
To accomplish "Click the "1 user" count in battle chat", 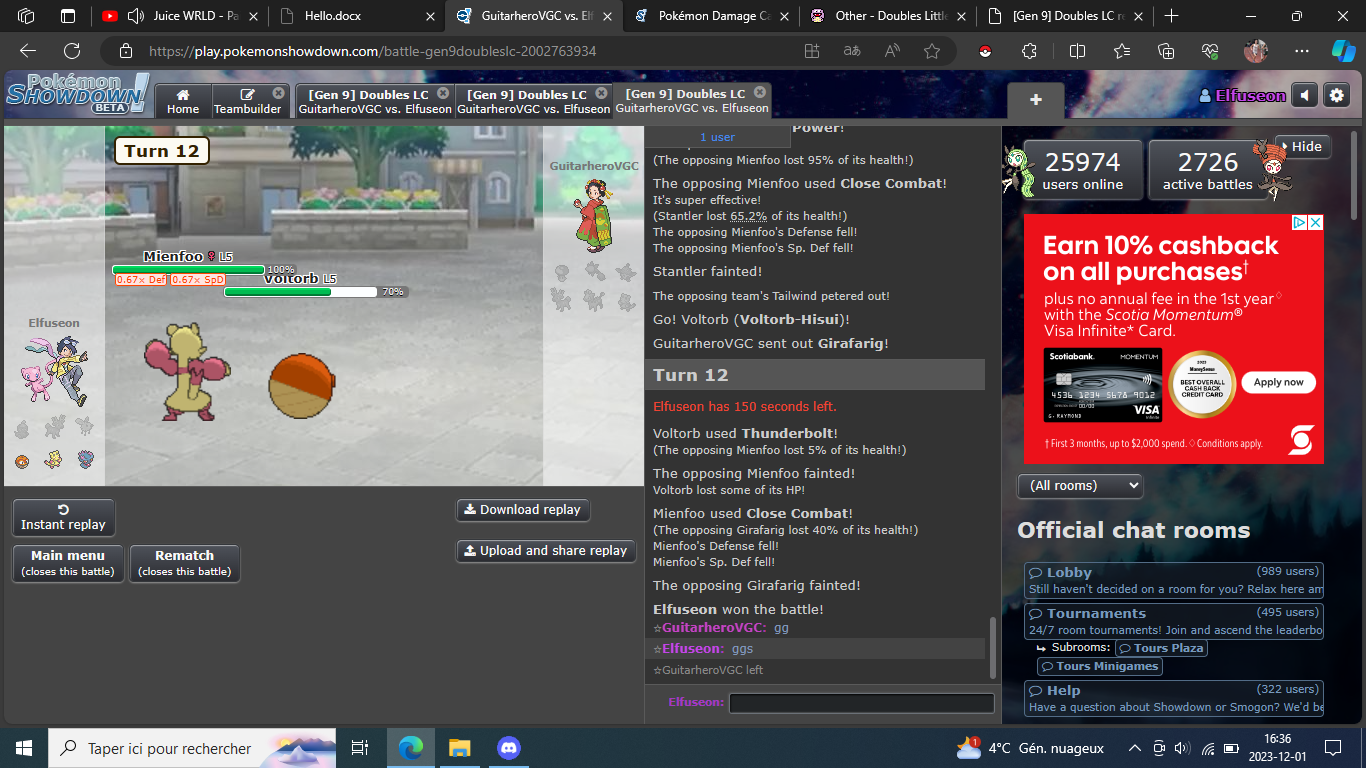I will 717,137.
